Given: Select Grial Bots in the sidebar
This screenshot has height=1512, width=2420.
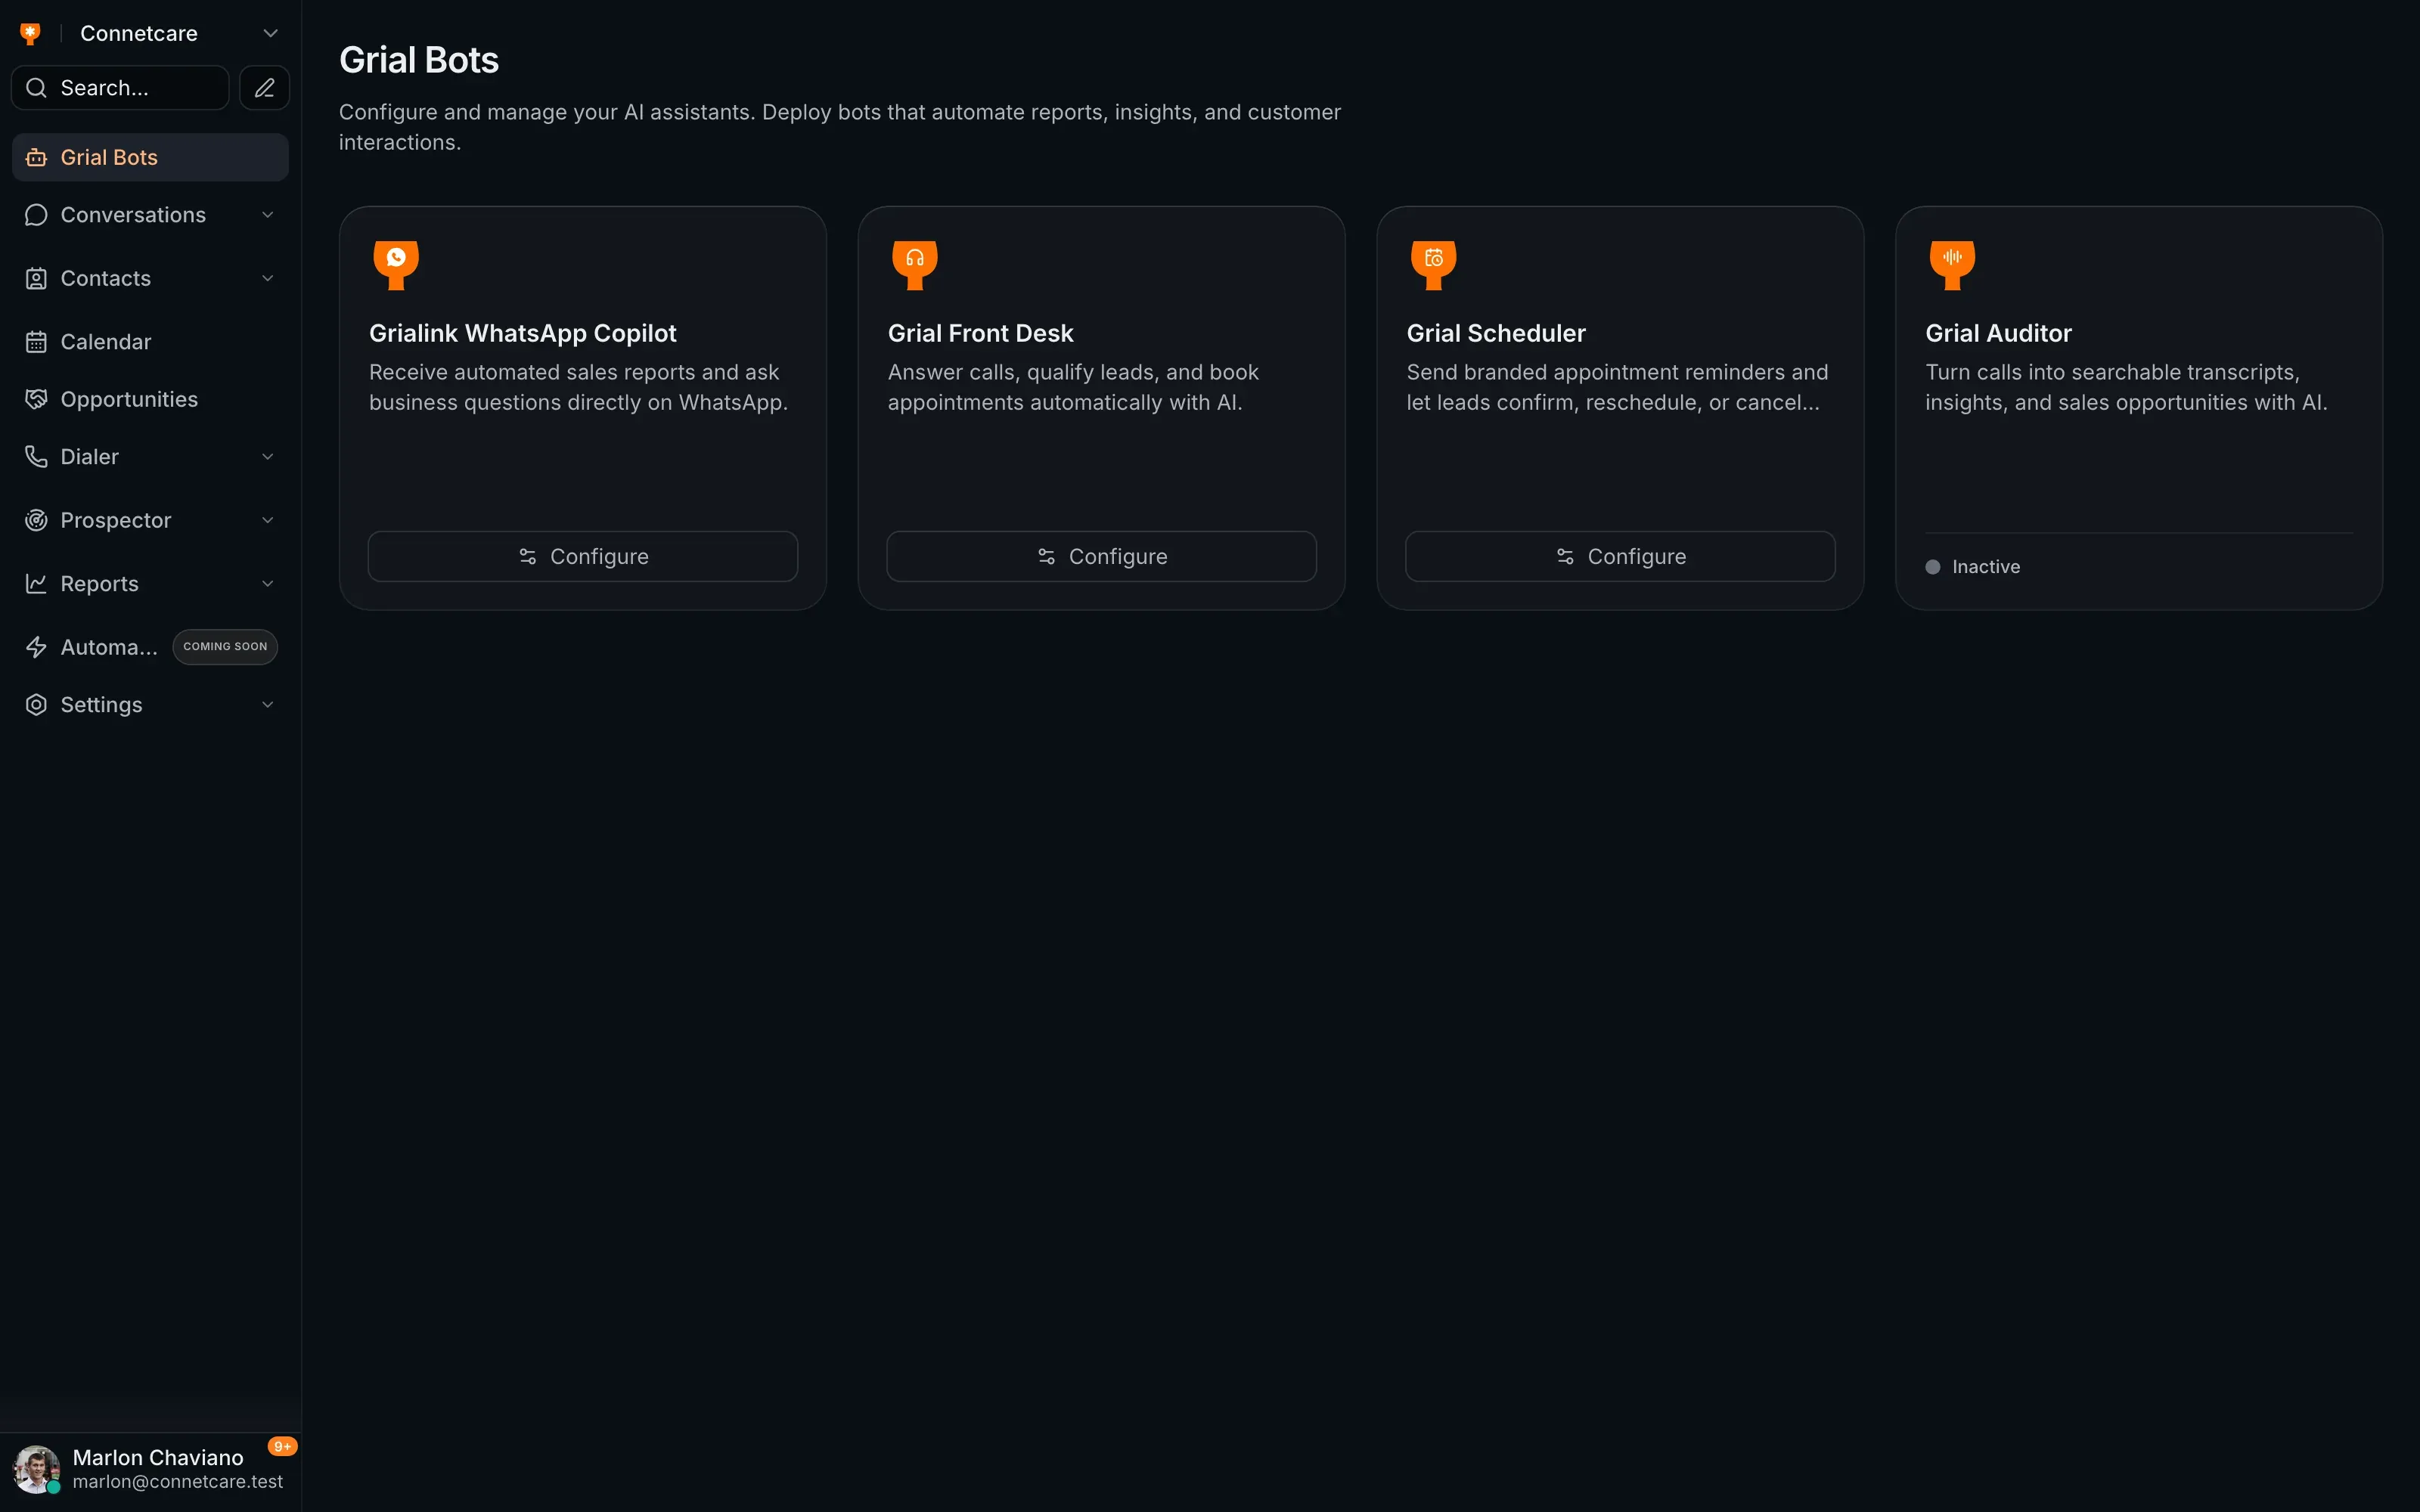Looking at the screenshot, I should (x=150, y=157).
